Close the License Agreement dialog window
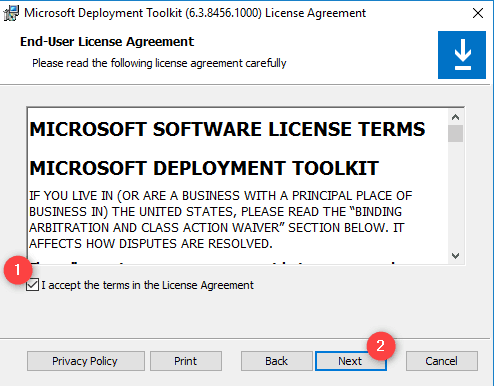494x386 pixels. pos(478,13)
